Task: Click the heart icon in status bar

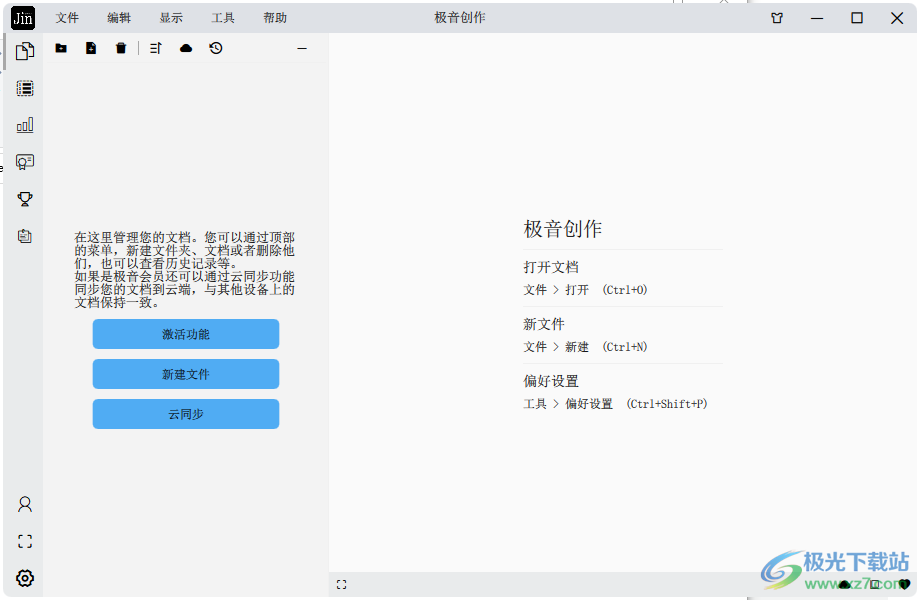Action: [x=904, y=584]
